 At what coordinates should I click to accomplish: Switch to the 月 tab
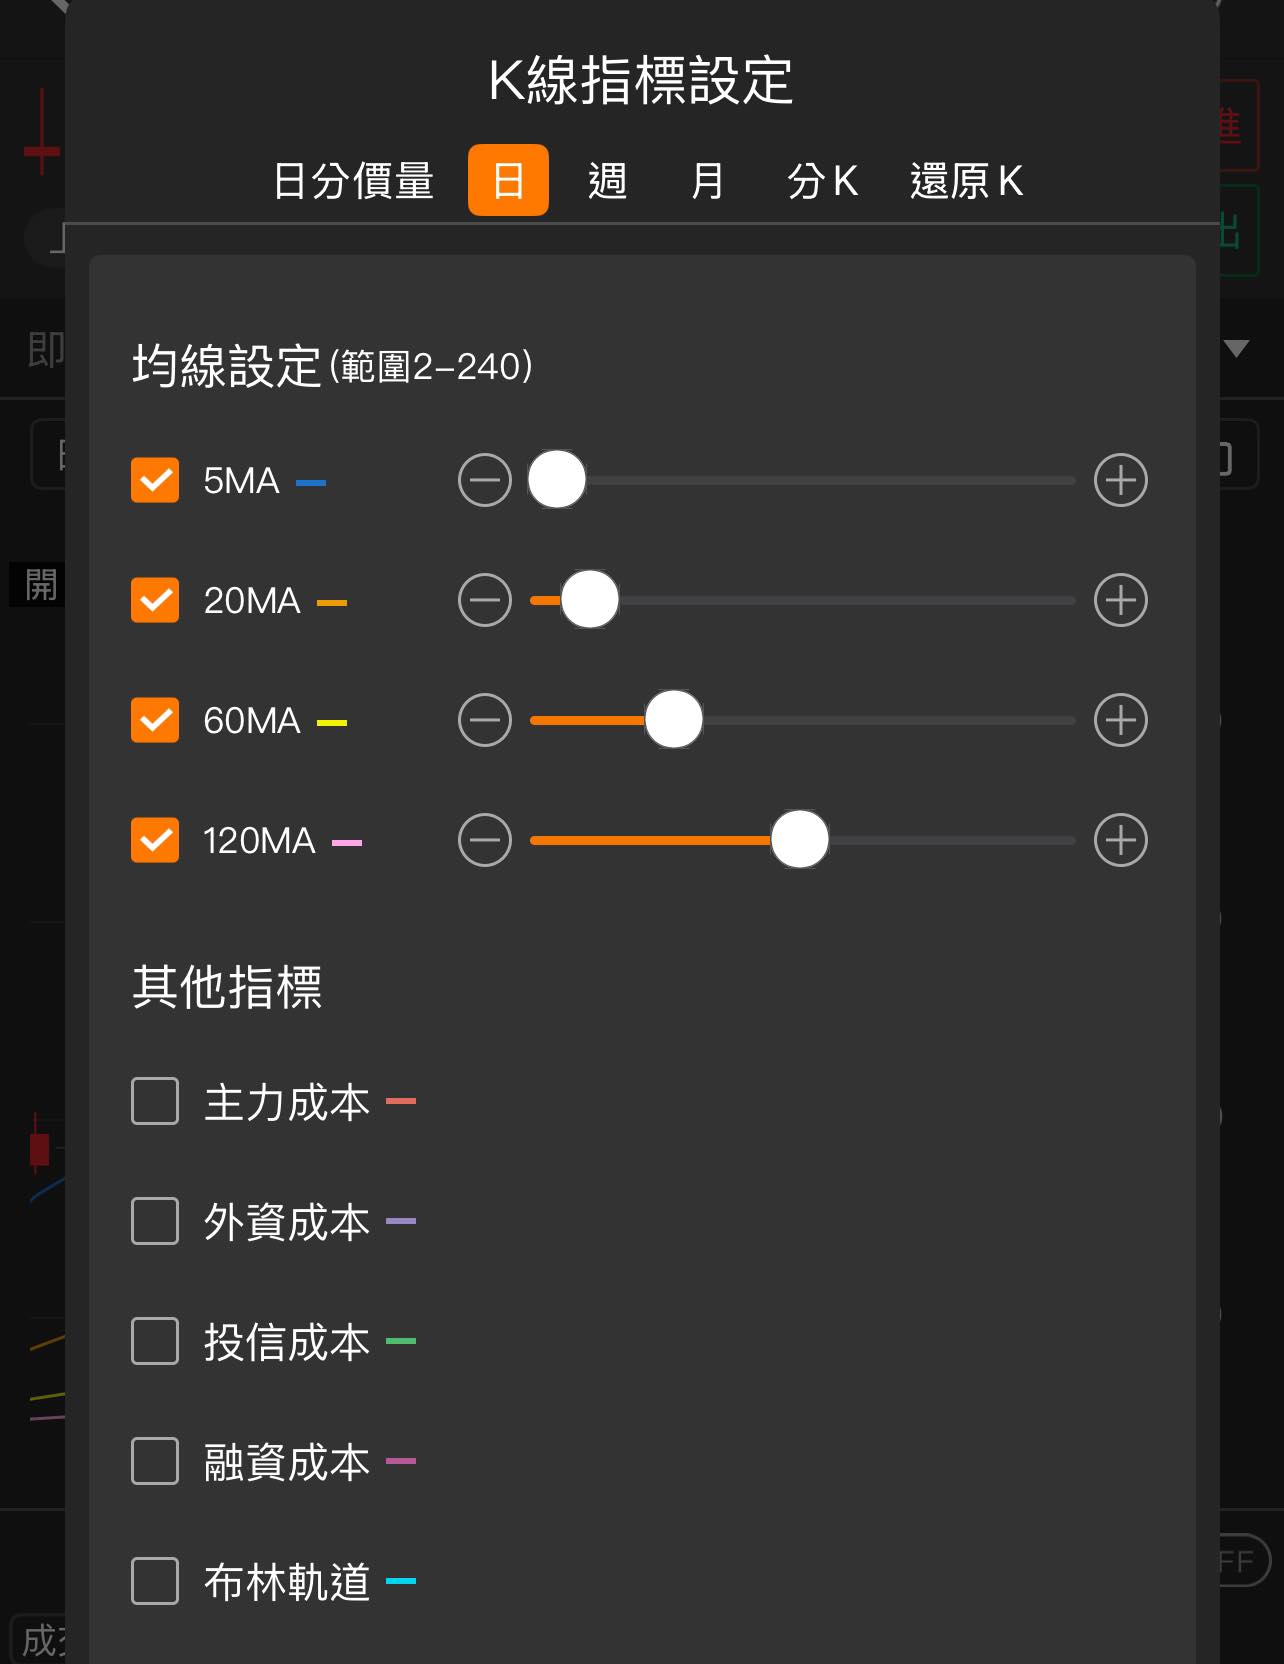[x=707, y=180]
